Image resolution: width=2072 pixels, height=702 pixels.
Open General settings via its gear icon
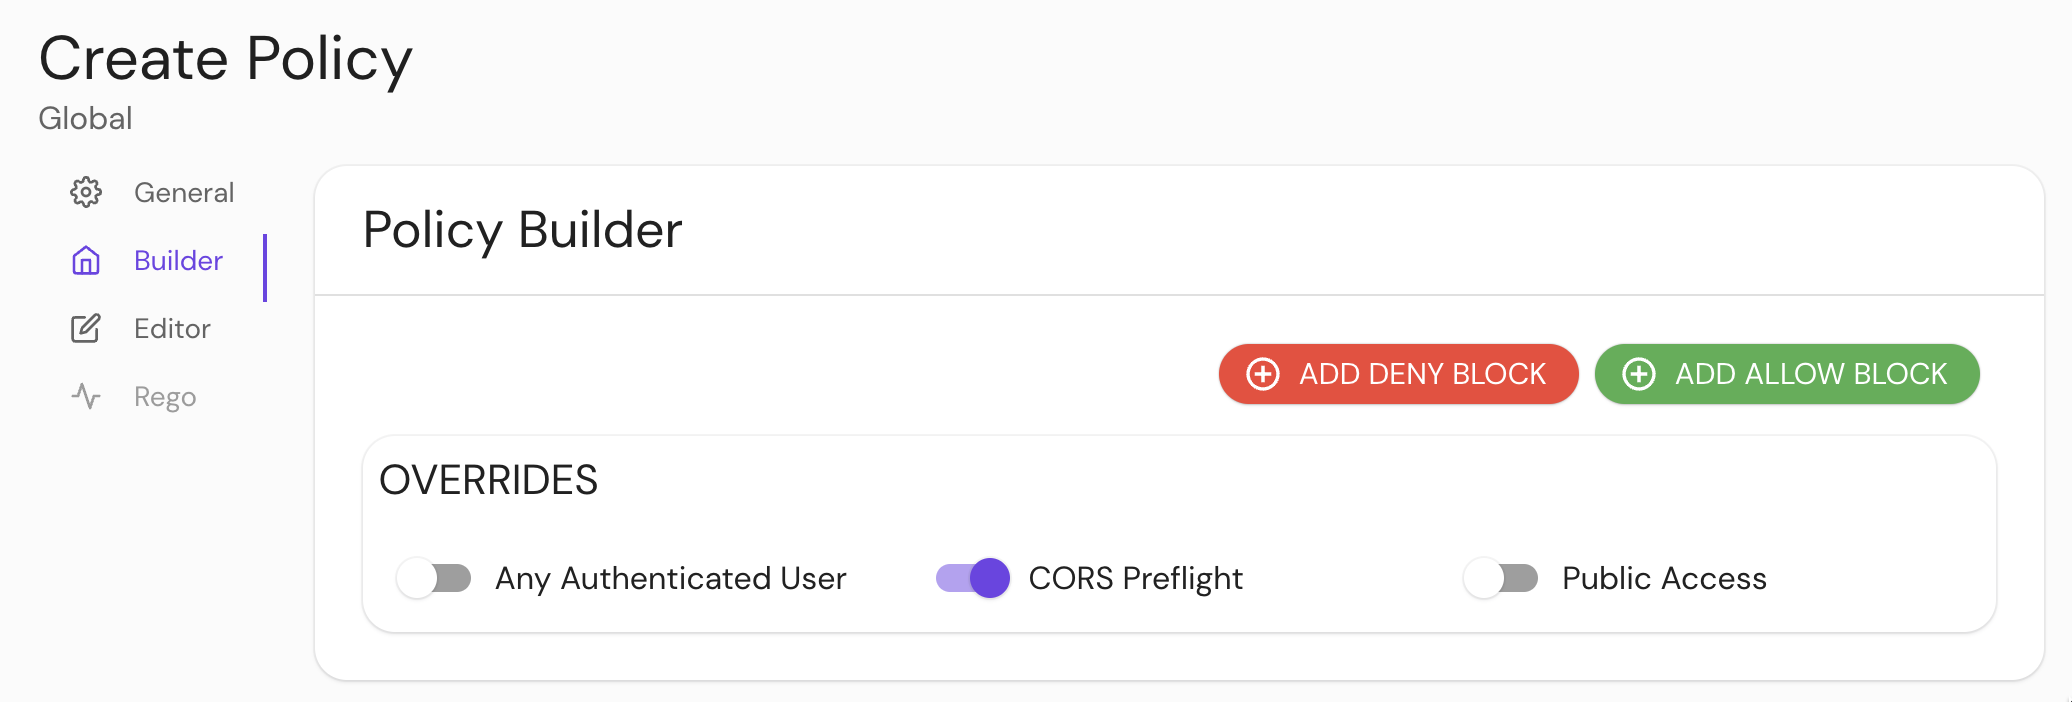pos(86,192)
